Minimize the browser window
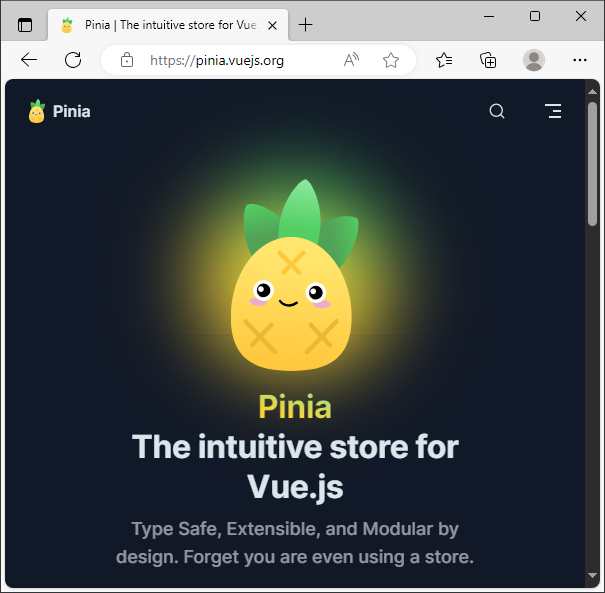Viewport: 605px width, 593px height. pyautogui.click(x=489, y=16)
